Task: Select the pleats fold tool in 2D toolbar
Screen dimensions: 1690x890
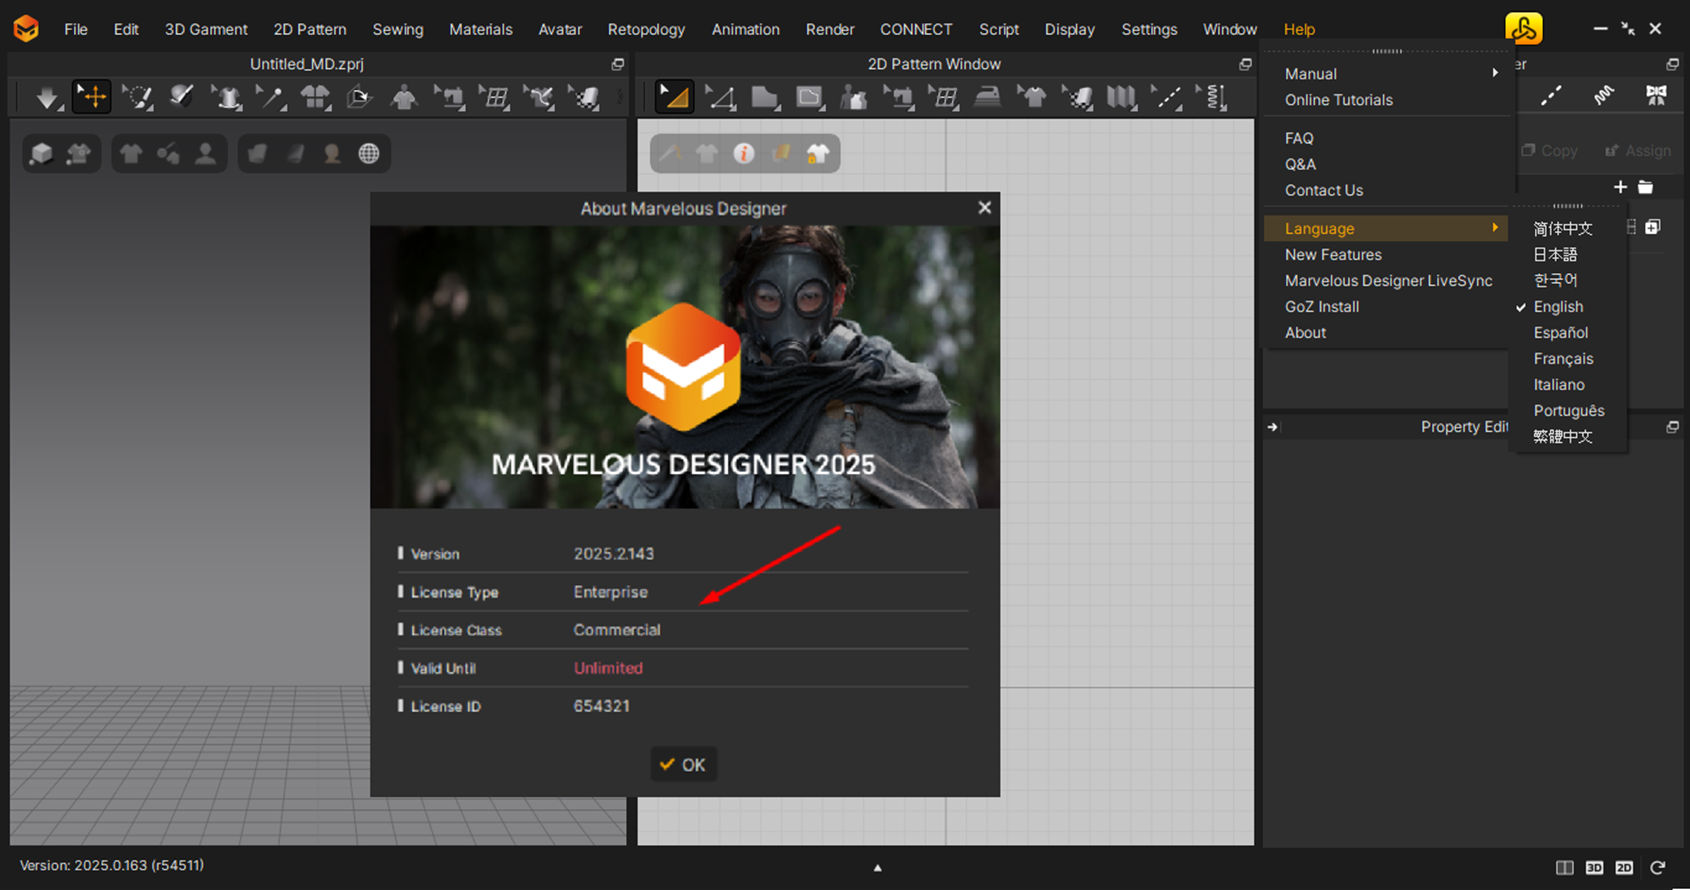Action: [1121, 97]
